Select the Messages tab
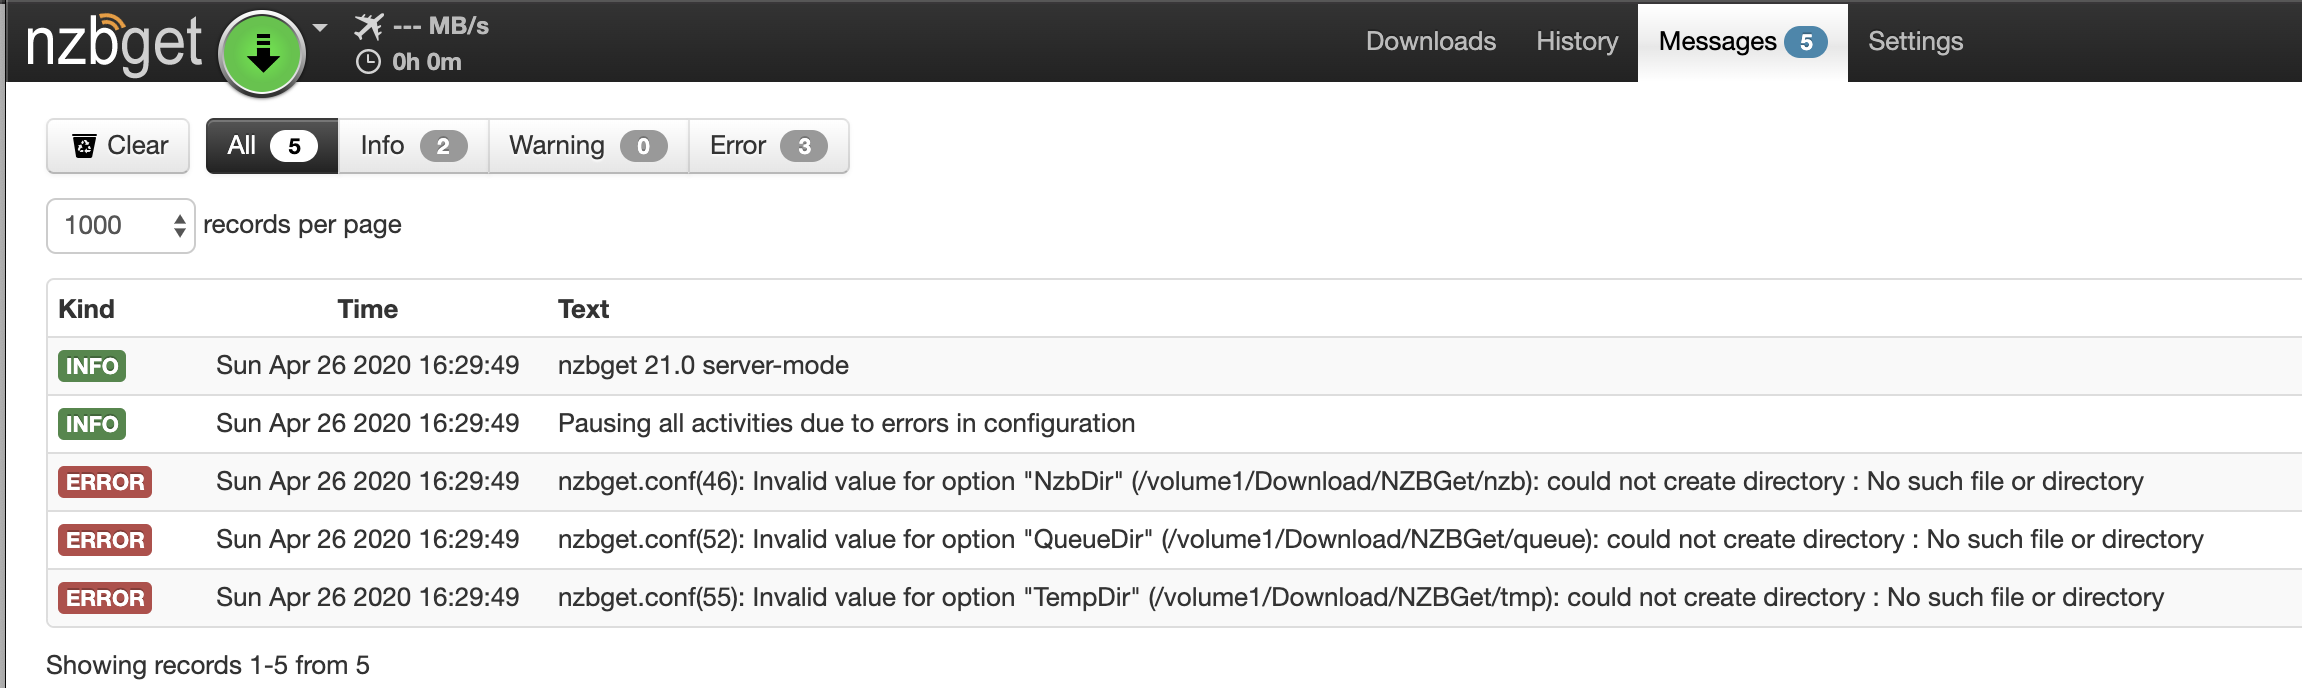Viewport: 2302px width, 688px height. point(1742,42)
